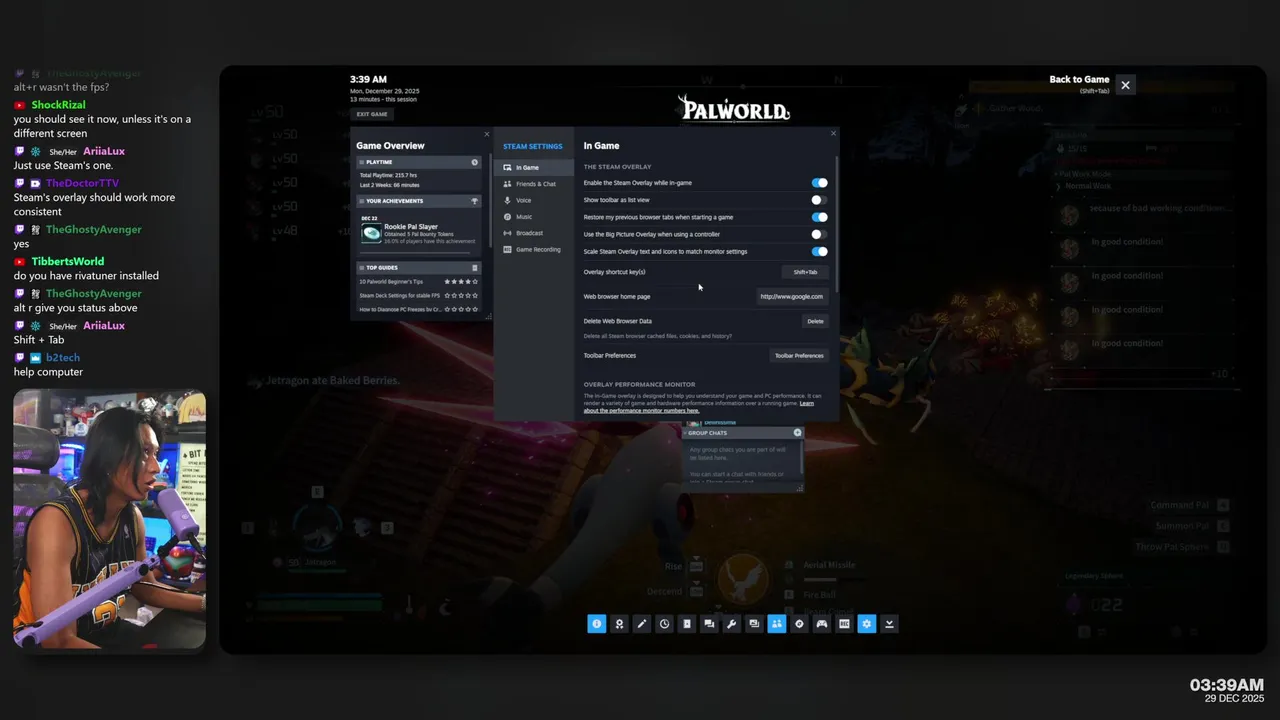Click the PLAYTIME section header

coord(418,162)
